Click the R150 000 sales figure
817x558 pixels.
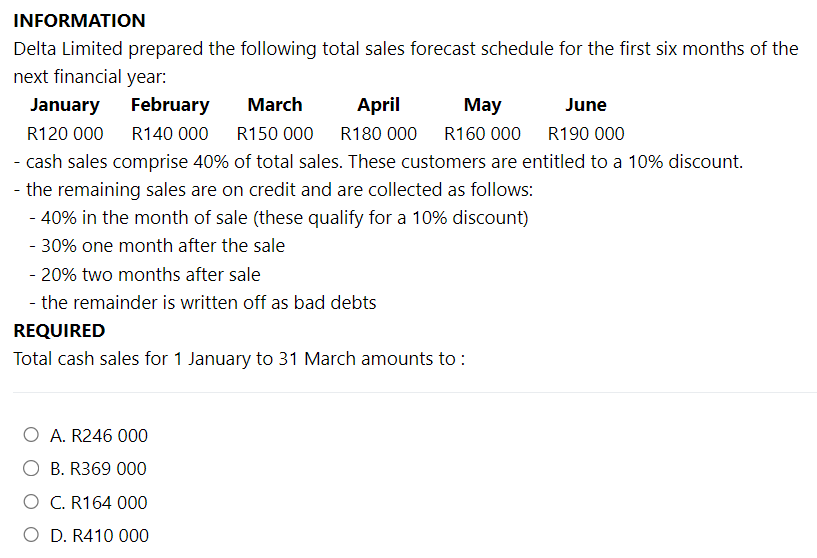(x=275, y=134)
